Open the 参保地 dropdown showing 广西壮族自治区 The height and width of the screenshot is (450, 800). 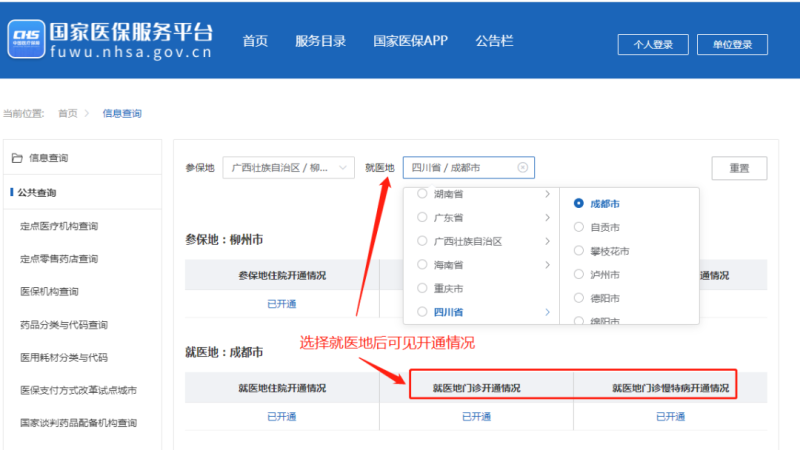[x=288, y=168]
